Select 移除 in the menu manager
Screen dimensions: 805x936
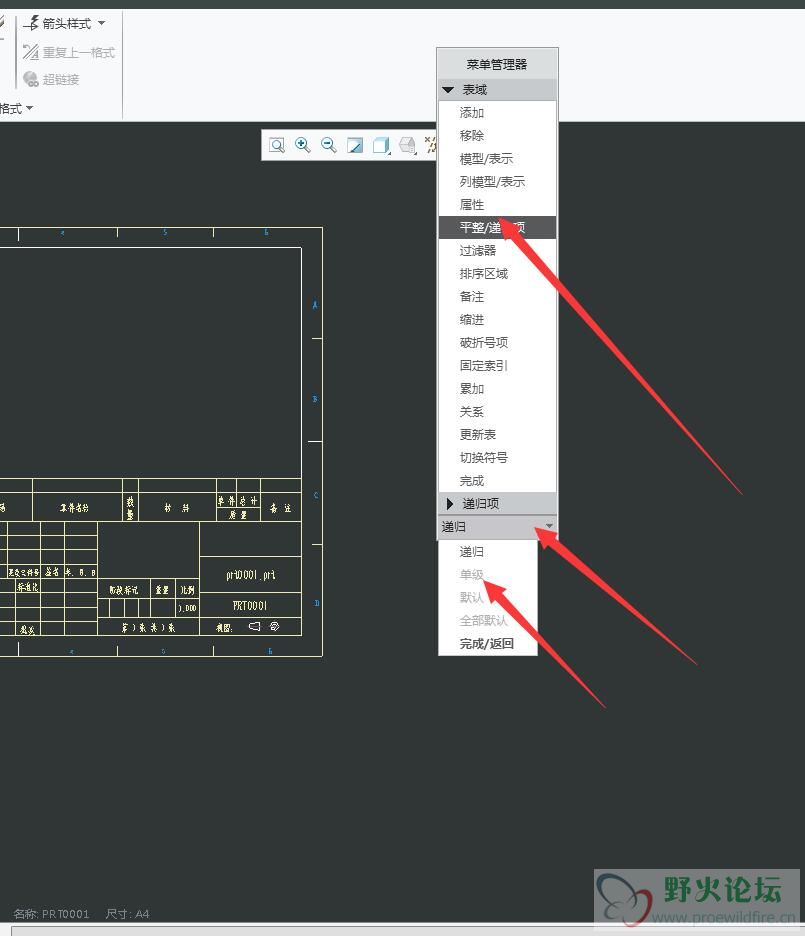[x=471, y=136]
